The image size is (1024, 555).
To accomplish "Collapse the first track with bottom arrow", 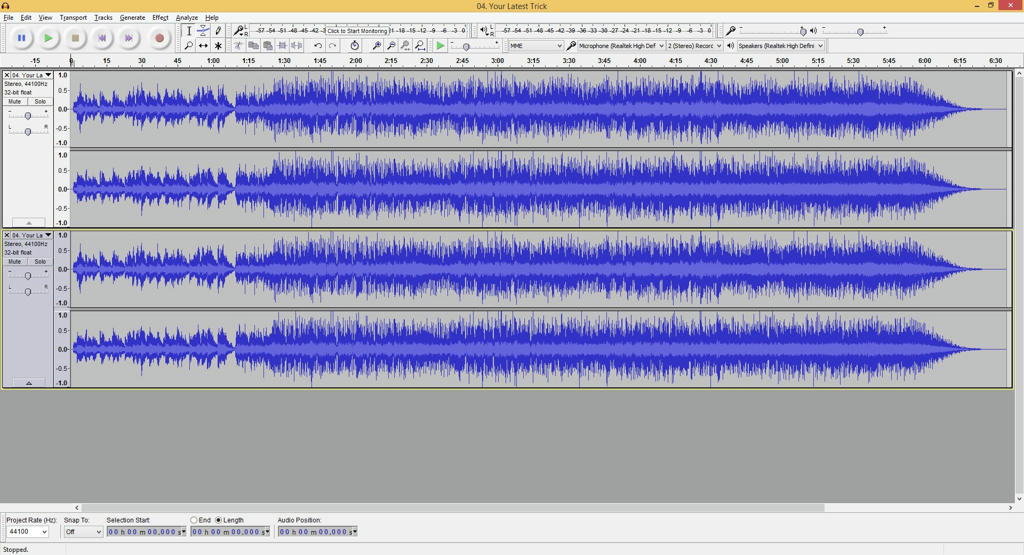I will click(28, 223).
